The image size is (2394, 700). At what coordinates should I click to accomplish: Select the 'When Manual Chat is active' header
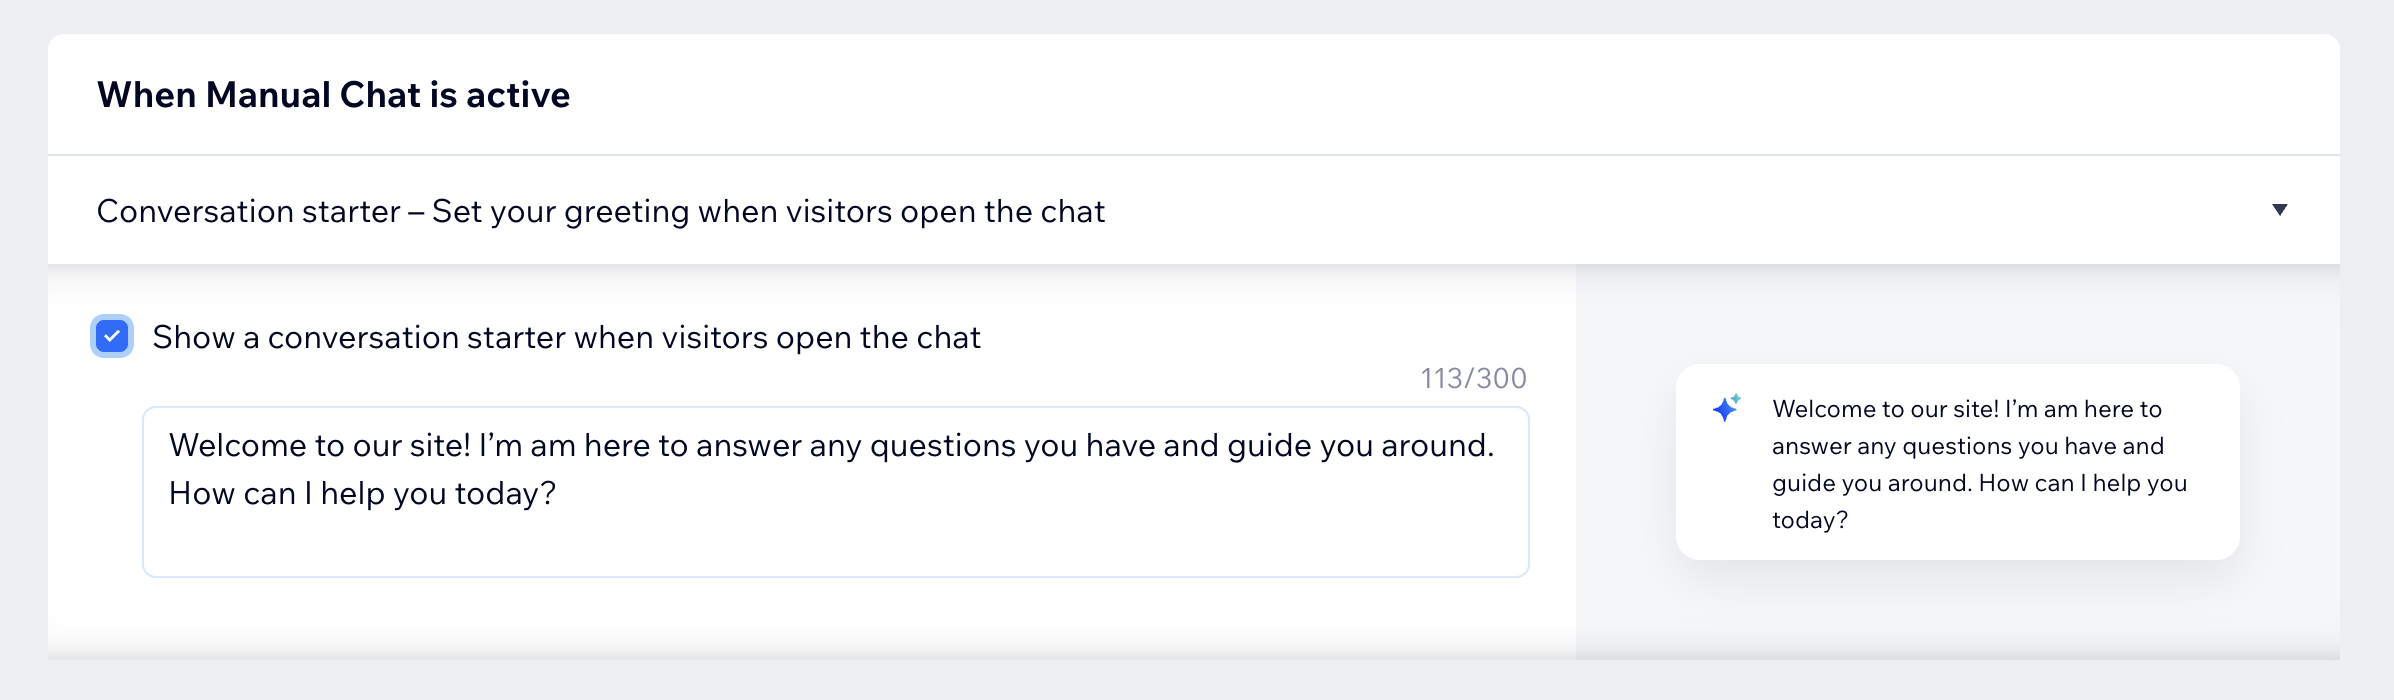(x=333, y=95)
